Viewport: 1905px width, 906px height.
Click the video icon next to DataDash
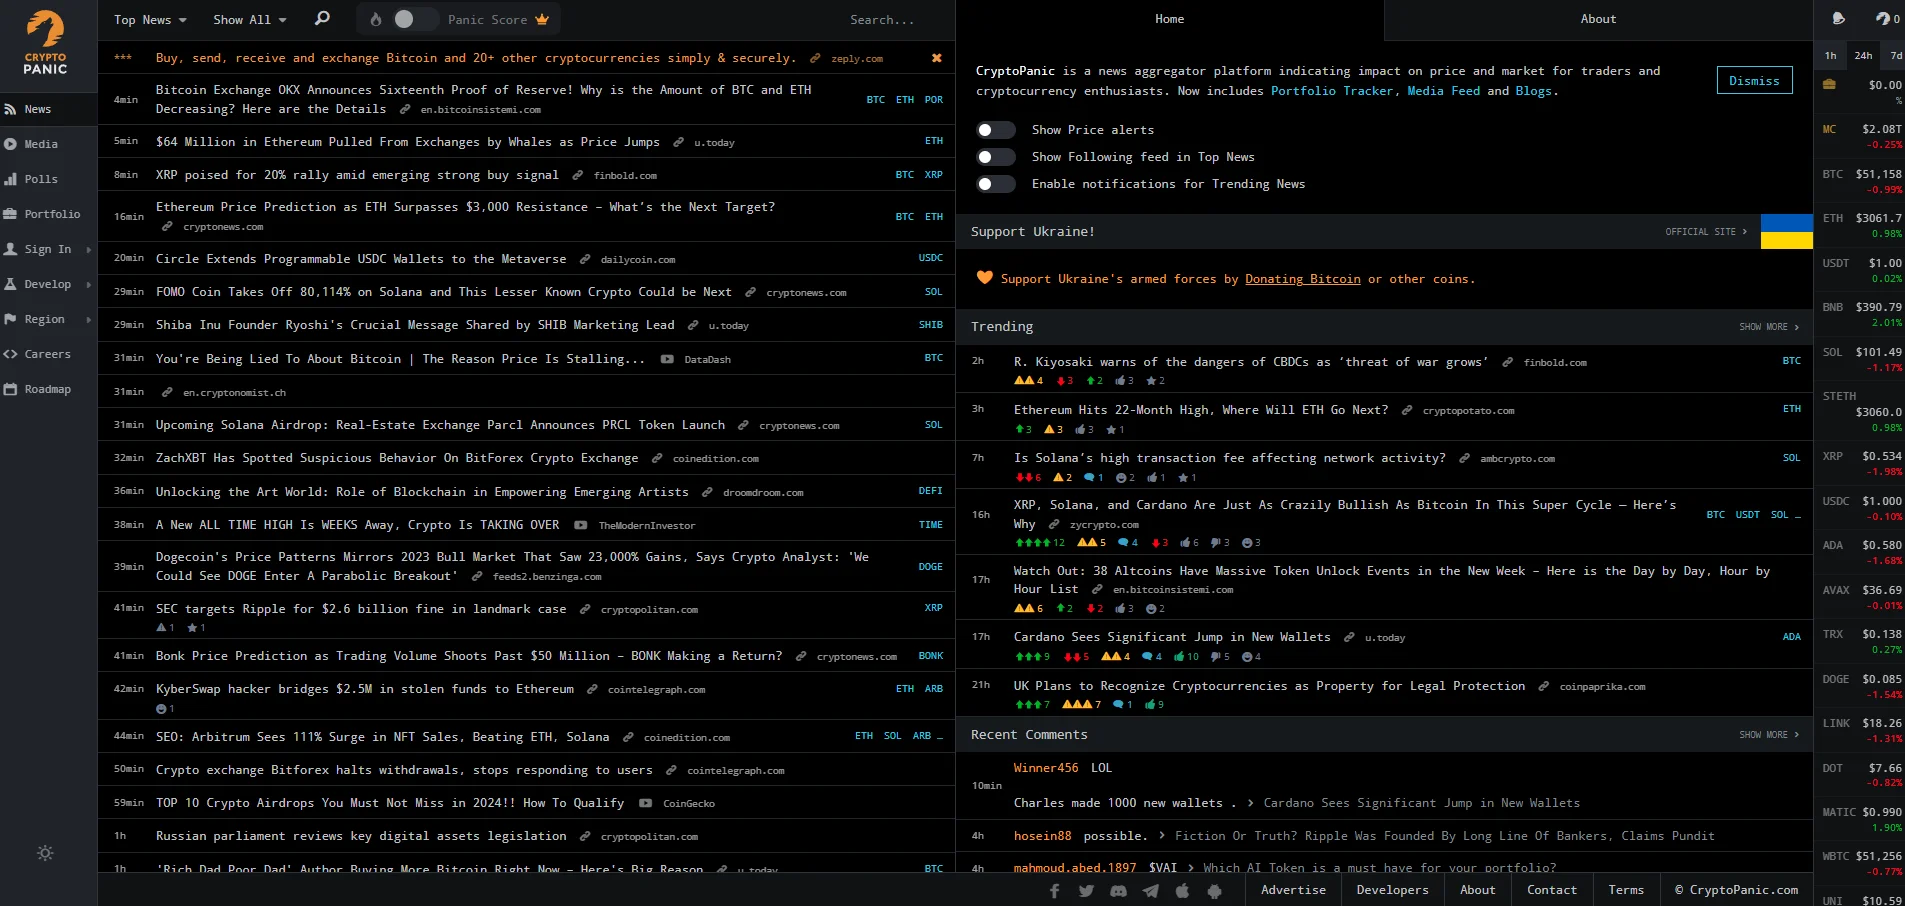[667, 359]
